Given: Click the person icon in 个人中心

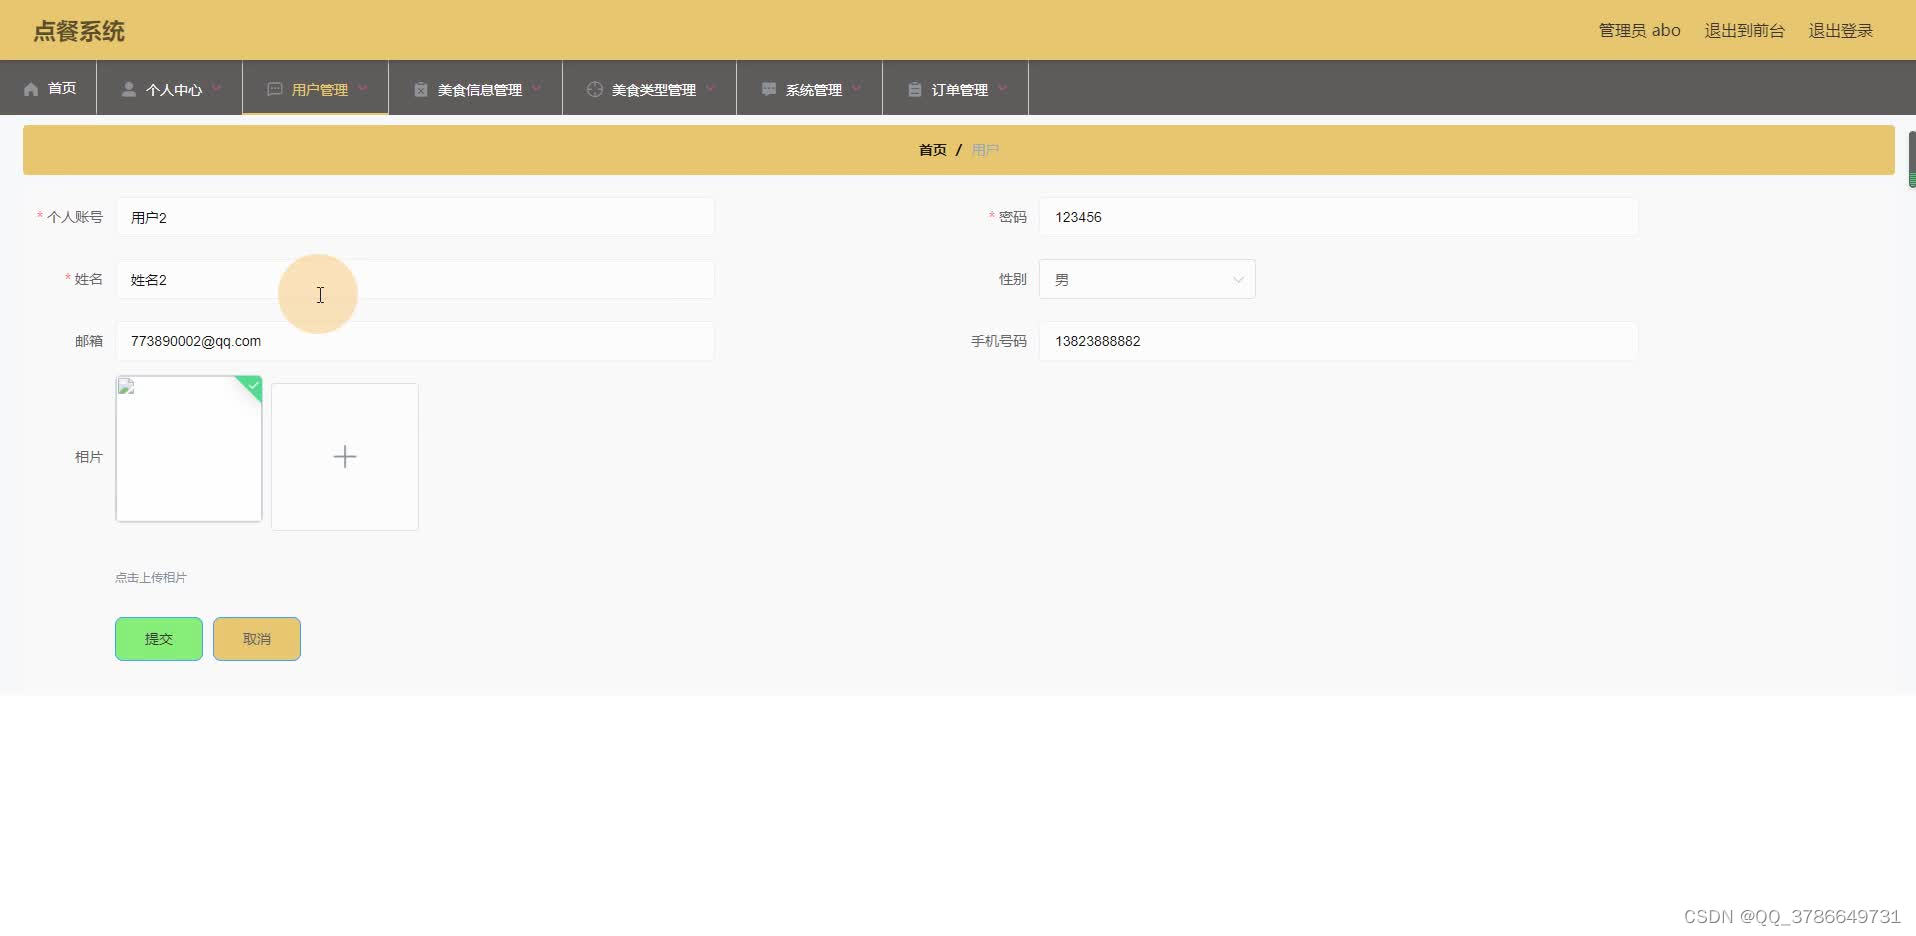Looking at the screenshot, I should click(128, 89).
